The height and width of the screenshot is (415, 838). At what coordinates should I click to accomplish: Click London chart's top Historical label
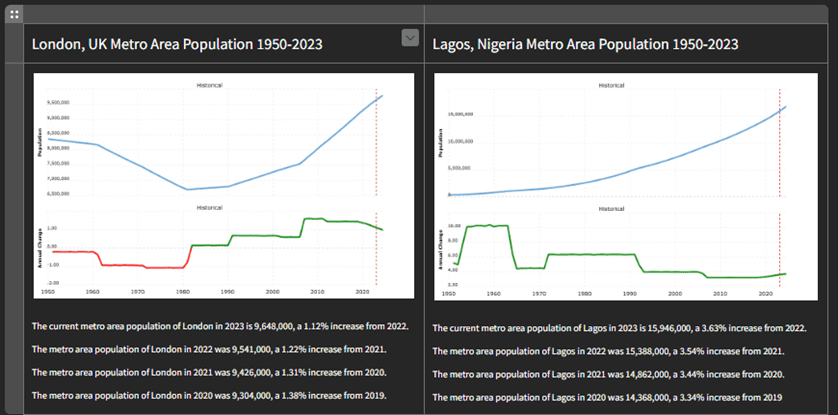coord(210,85)
